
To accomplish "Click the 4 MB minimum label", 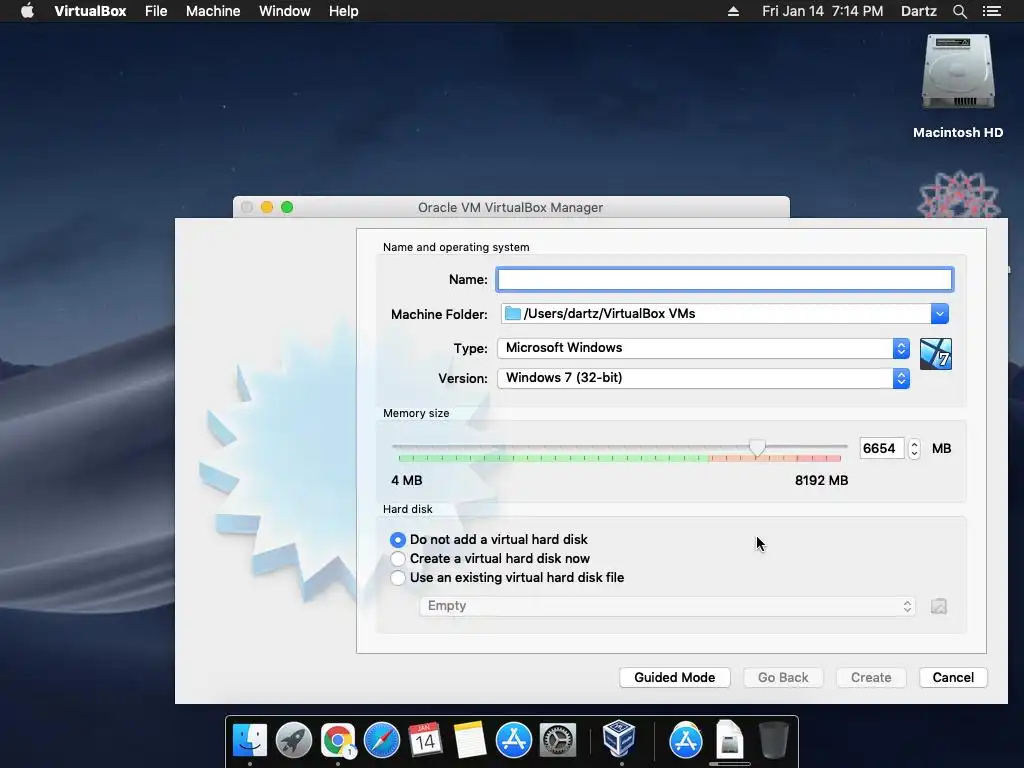I will pyautogui.click(x=406, y=481).
